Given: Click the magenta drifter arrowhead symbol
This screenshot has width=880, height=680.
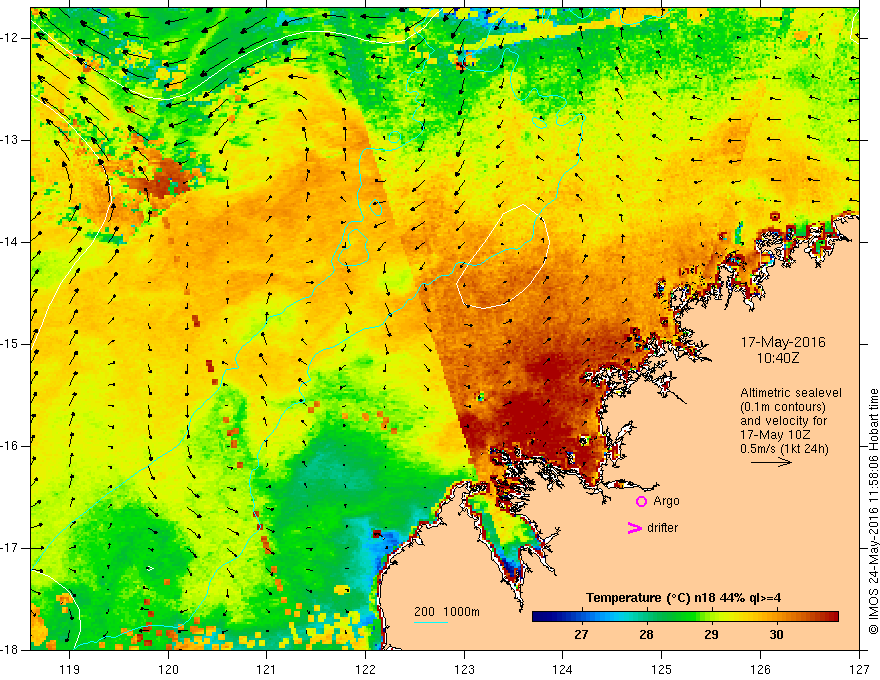Looking at the screenshot, I should (x=634, y=528).
